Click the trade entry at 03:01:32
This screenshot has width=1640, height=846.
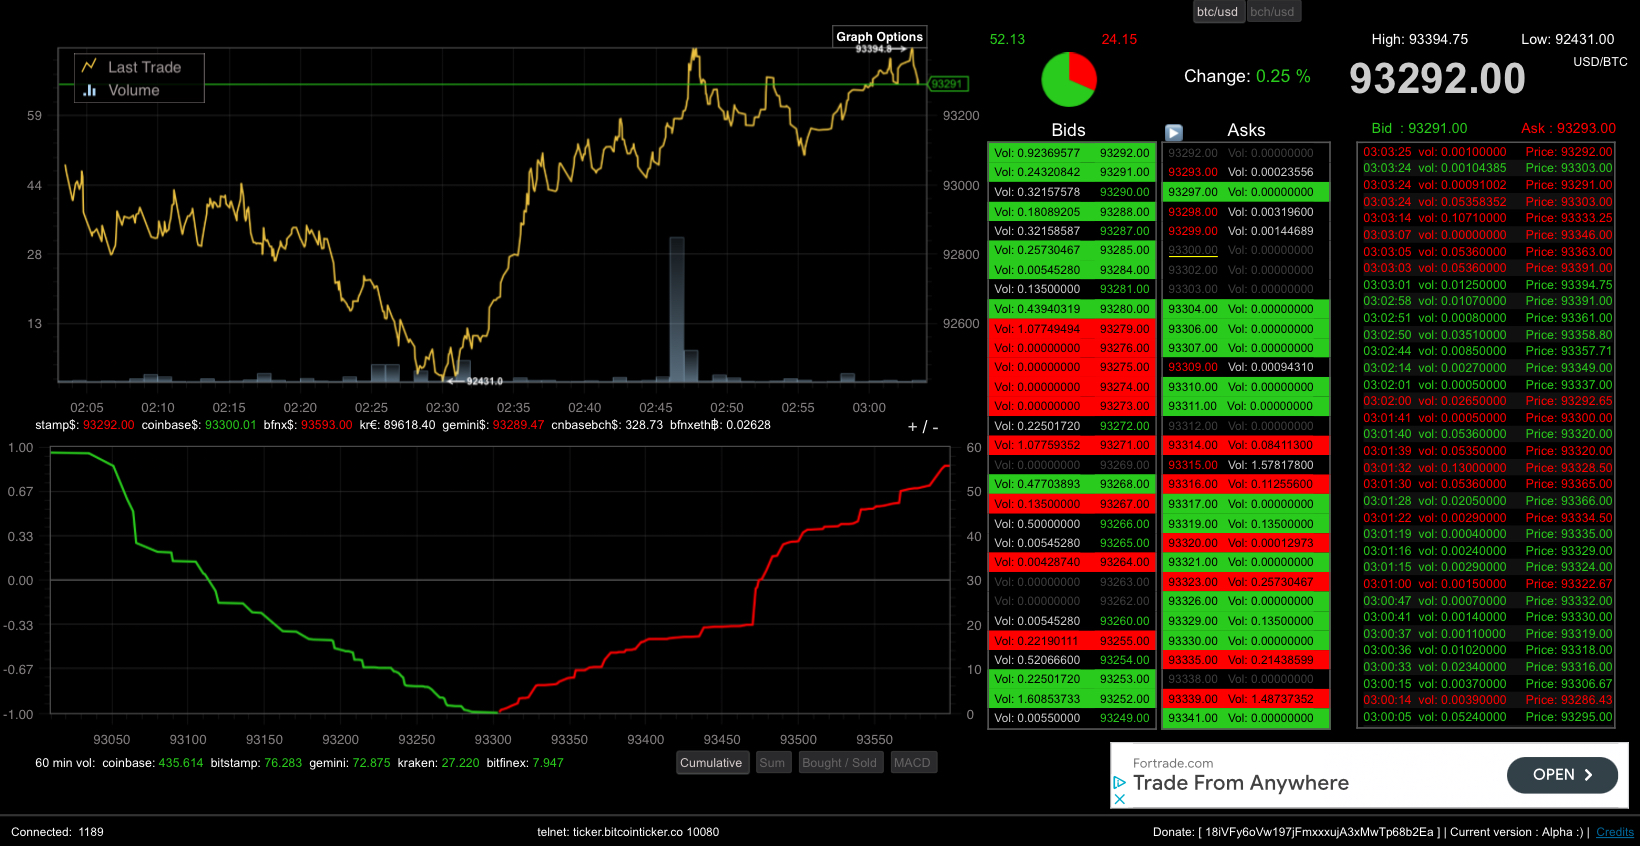tap(1487, 468)
